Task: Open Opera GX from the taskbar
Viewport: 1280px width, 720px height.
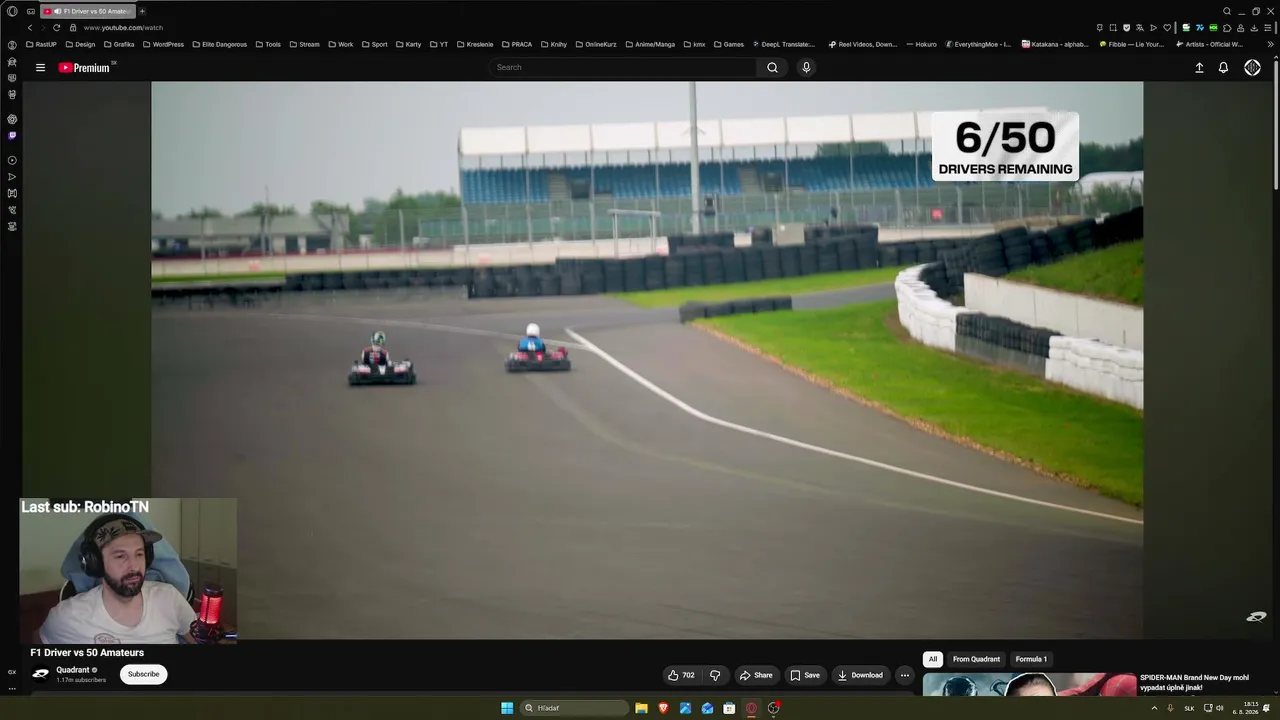Action: pyautogui.click(x=751, y=708)
